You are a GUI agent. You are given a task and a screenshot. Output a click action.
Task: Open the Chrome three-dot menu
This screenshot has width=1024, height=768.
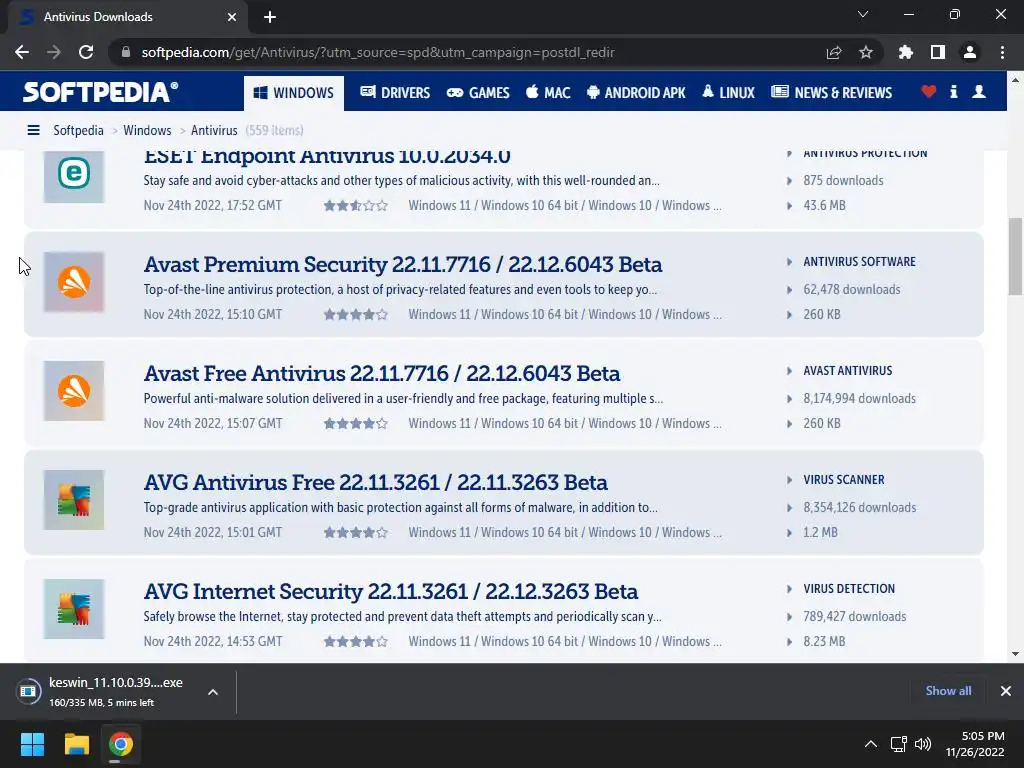point(1002,52)
